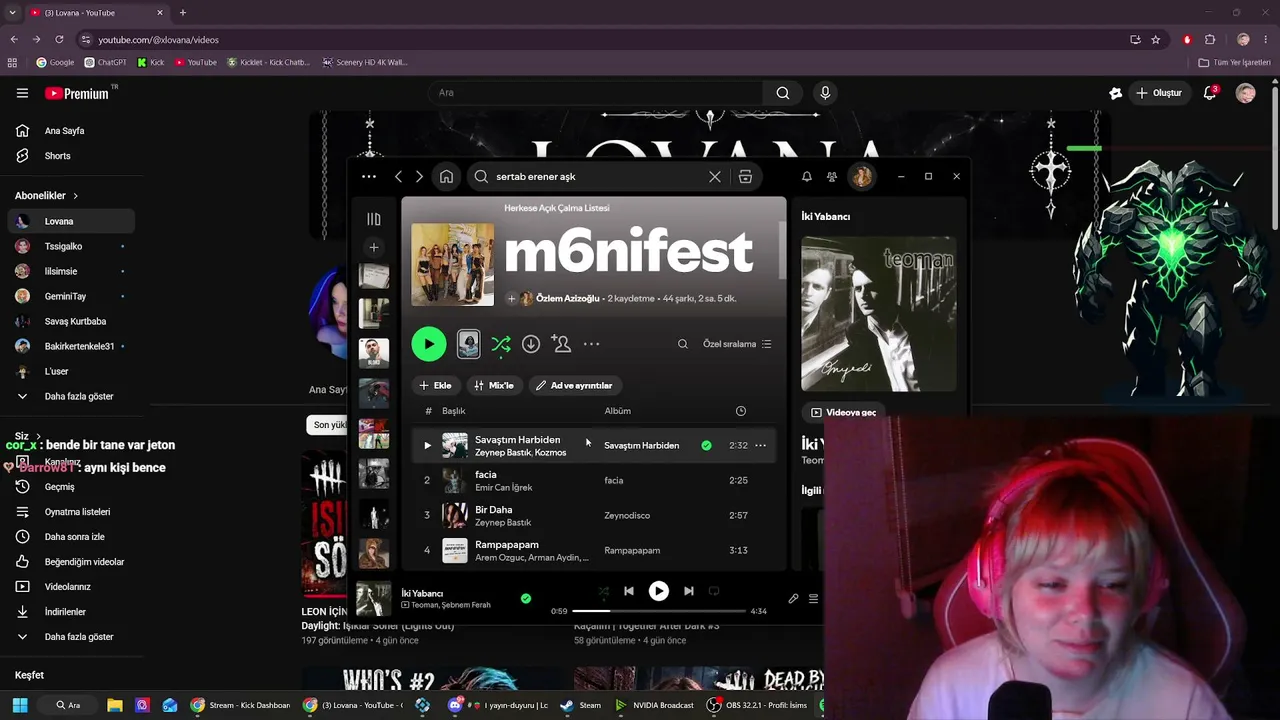This screenshot has height=720, width=1280.
Task: Play the m6nifest playlist
Action: click(429, 344)
